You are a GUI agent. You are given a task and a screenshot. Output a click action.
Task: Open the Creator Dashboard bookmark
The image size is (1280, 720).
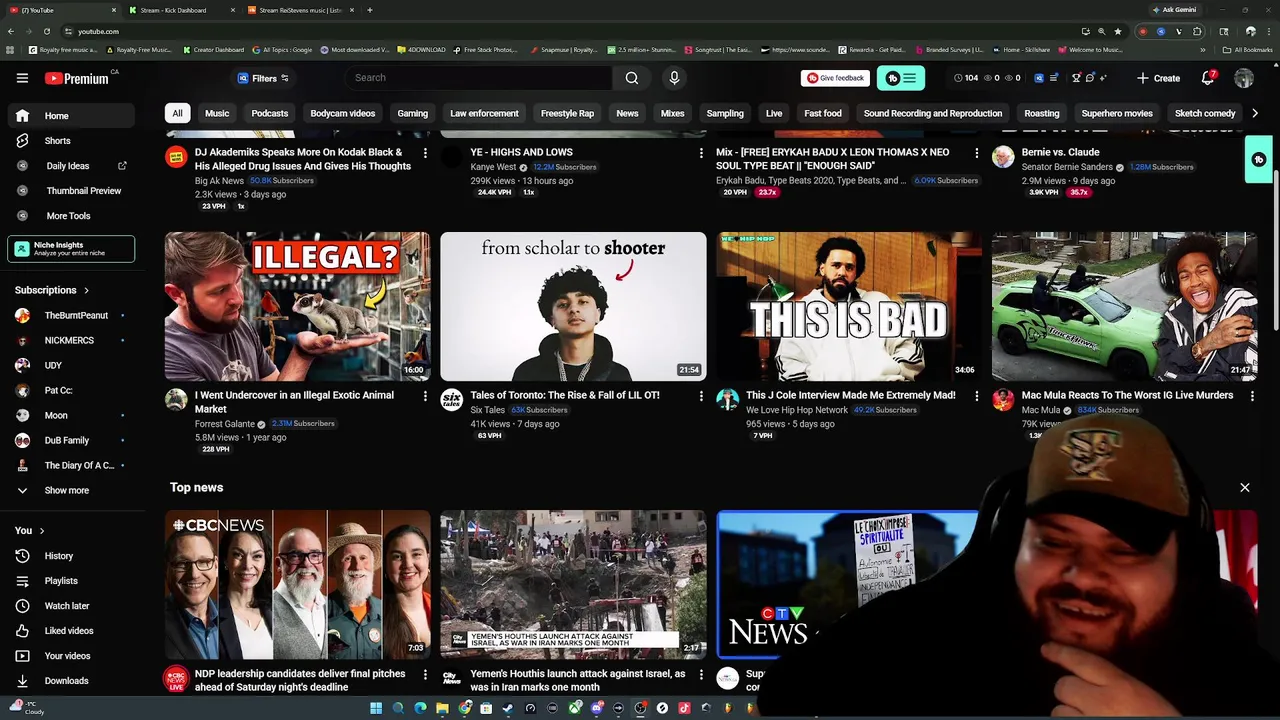tap(213, 49)
